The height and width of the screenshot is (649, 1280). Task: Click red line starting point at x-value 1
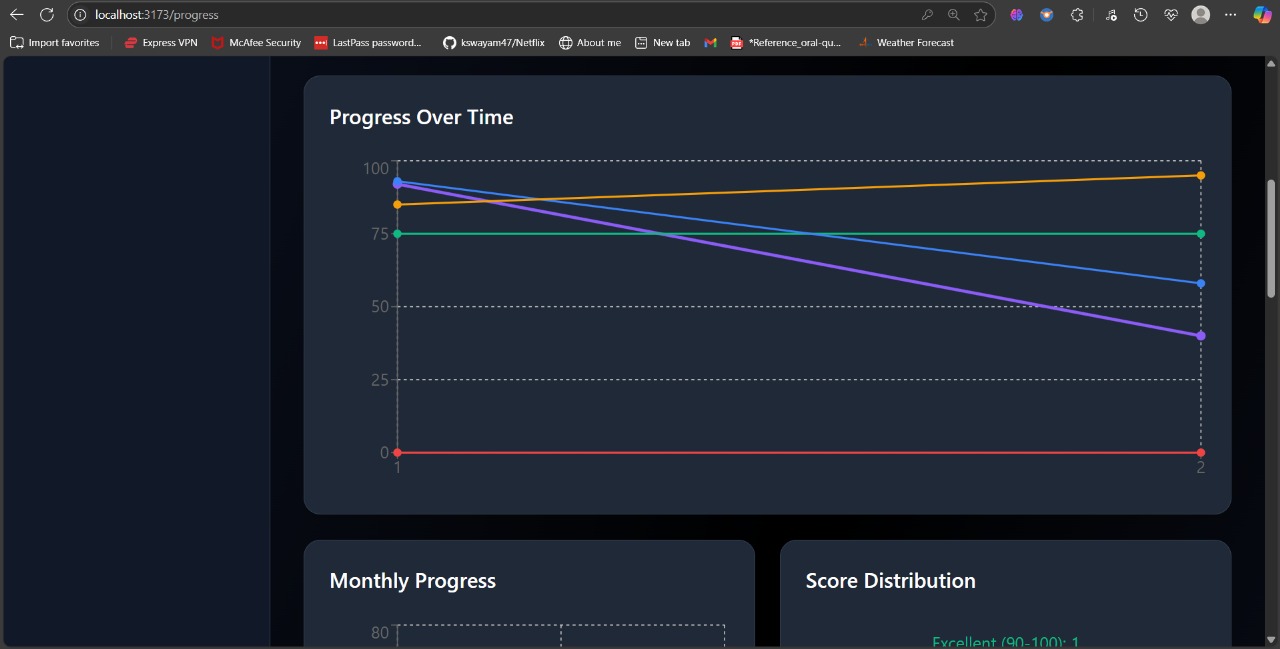pyautogui.click(x=398, y=453)
